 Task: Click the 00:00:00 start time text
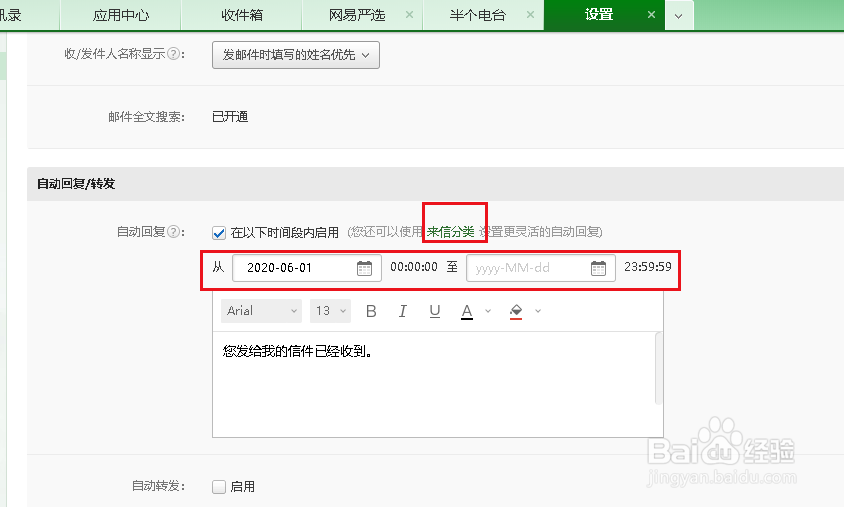pos(414,267)
